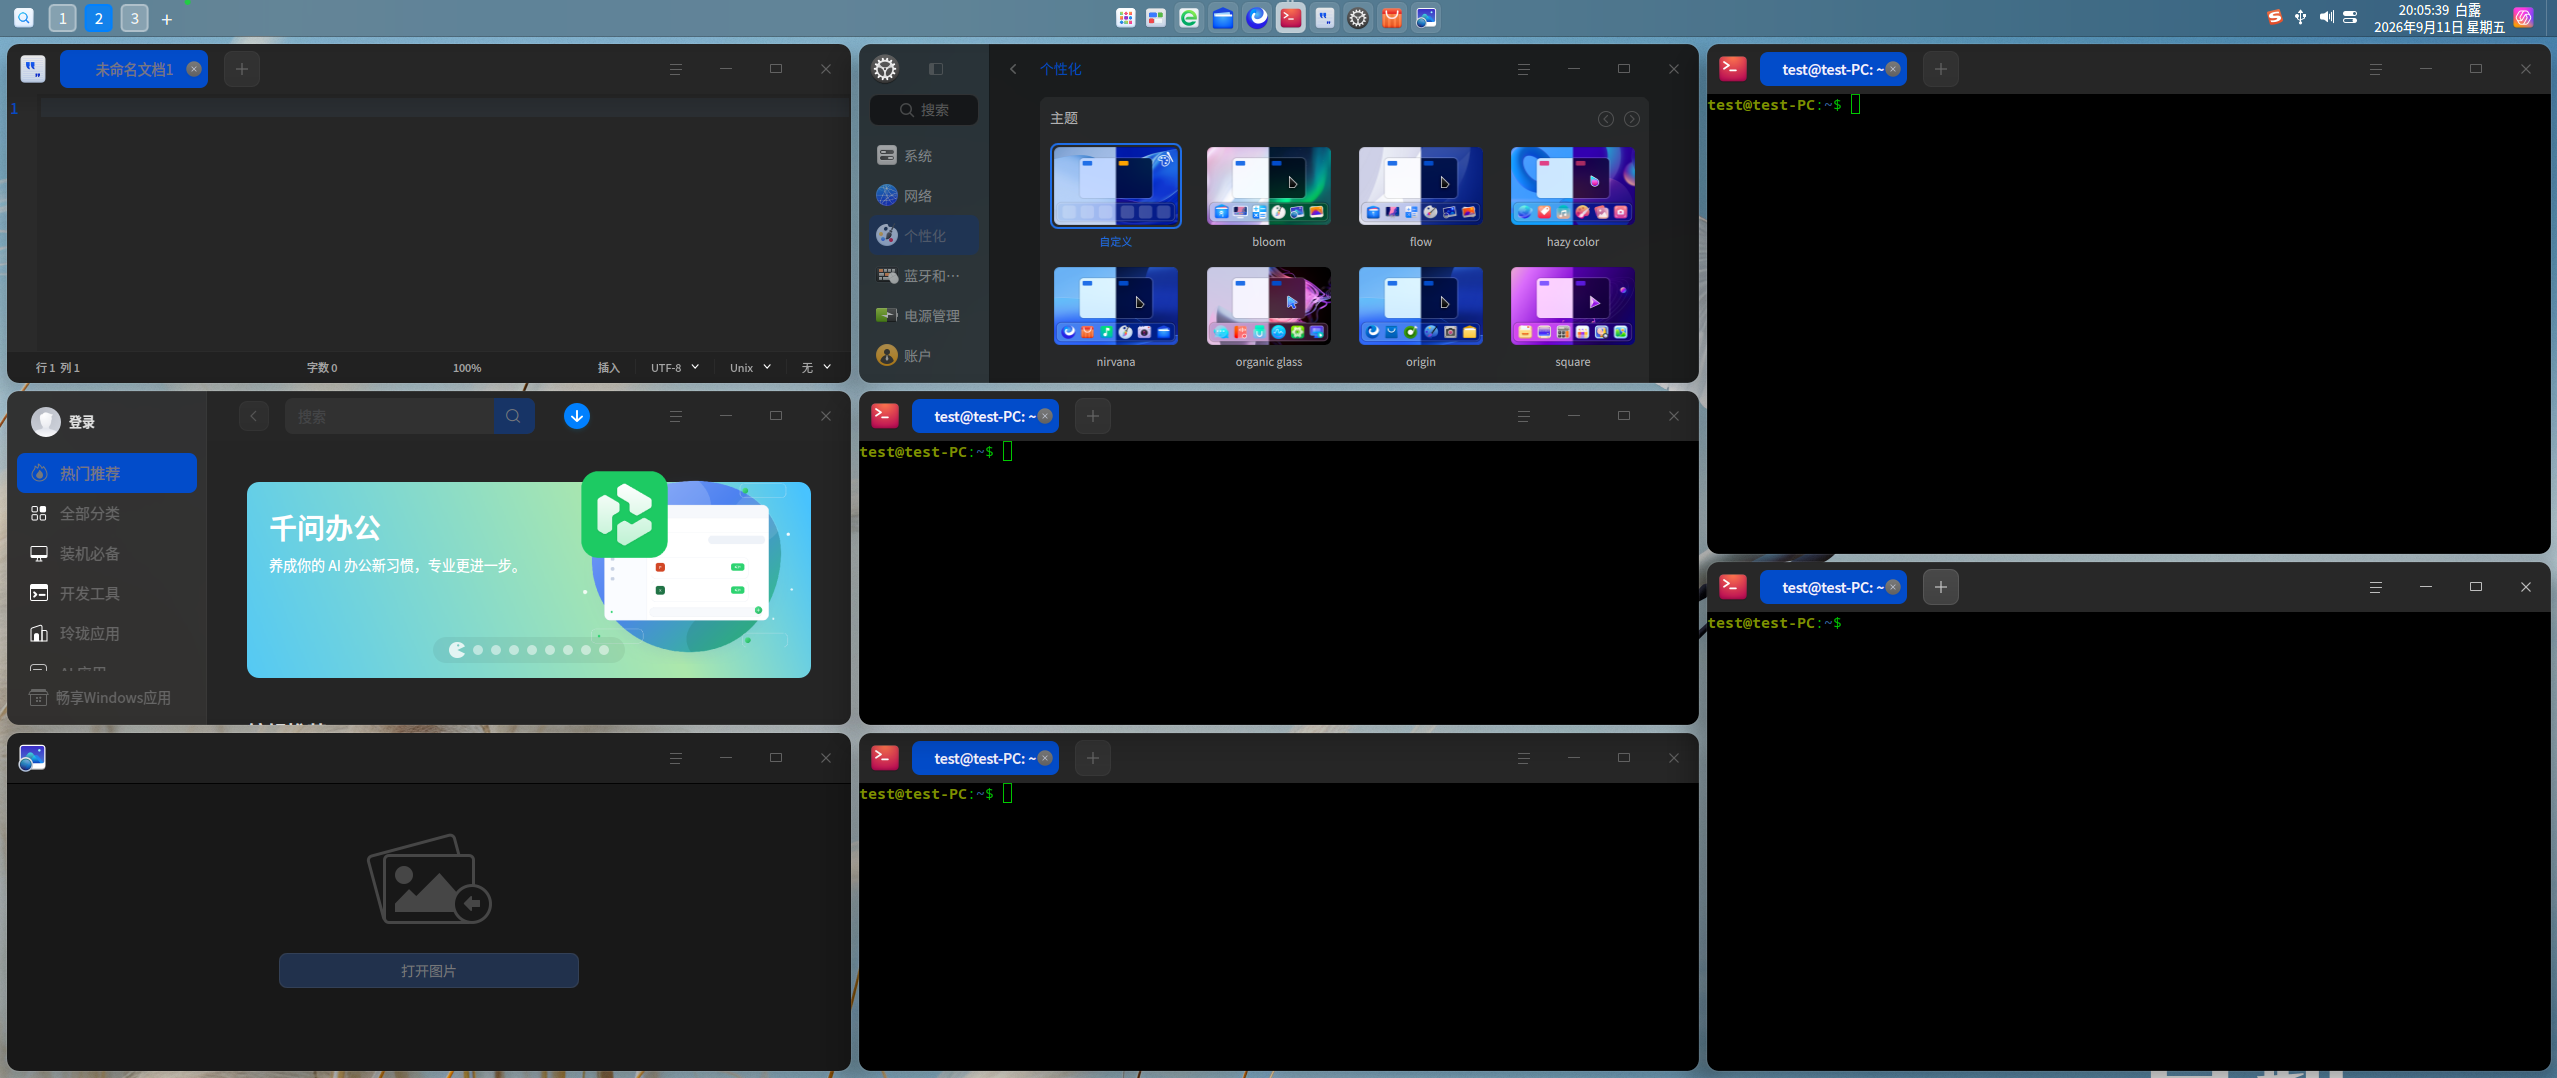Toggle the control center sidebar panel icon
Viewport: 2557px width, 1078px height.
(x=936, y=69)
